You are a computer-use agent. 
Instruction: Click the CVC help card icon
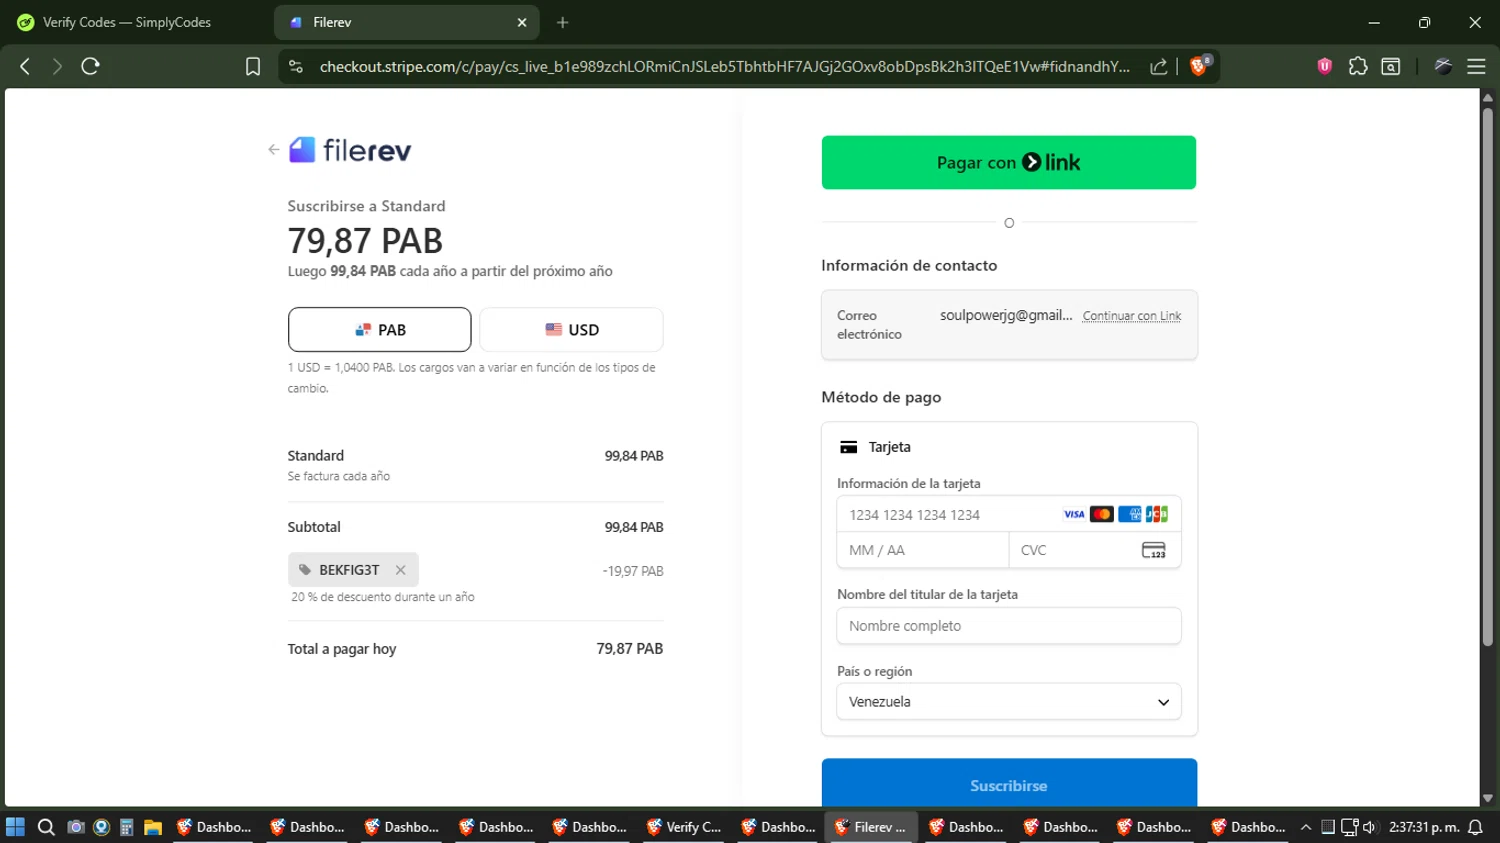pyautogui.click(x=1154, y=550)
